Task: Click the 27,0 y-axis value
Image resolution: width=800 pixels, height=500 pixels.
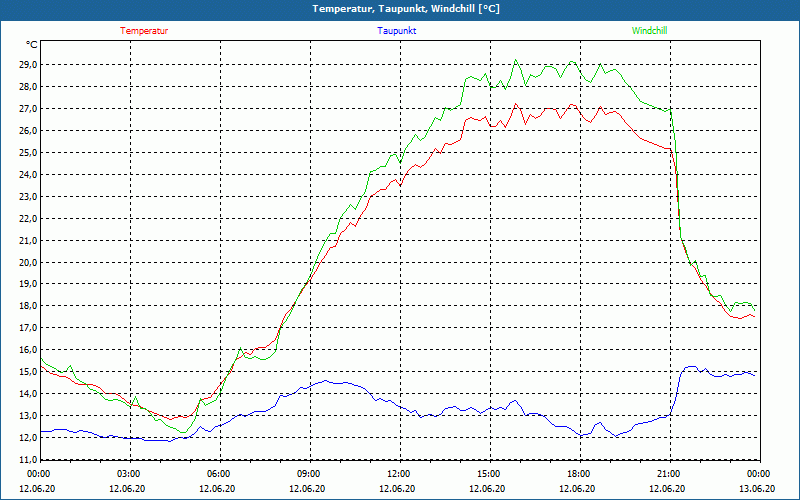Action: click(29, 109)
